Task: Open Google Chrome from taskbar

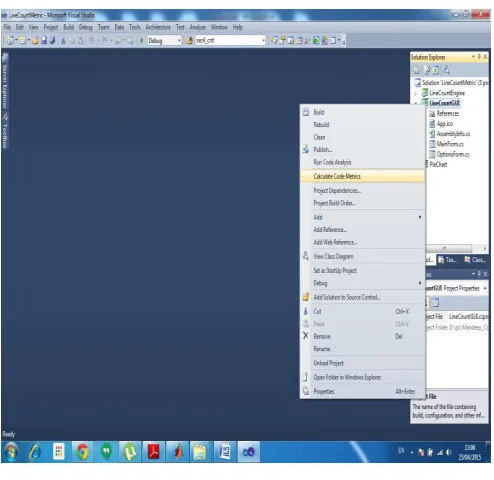Action: pos(83,452)
